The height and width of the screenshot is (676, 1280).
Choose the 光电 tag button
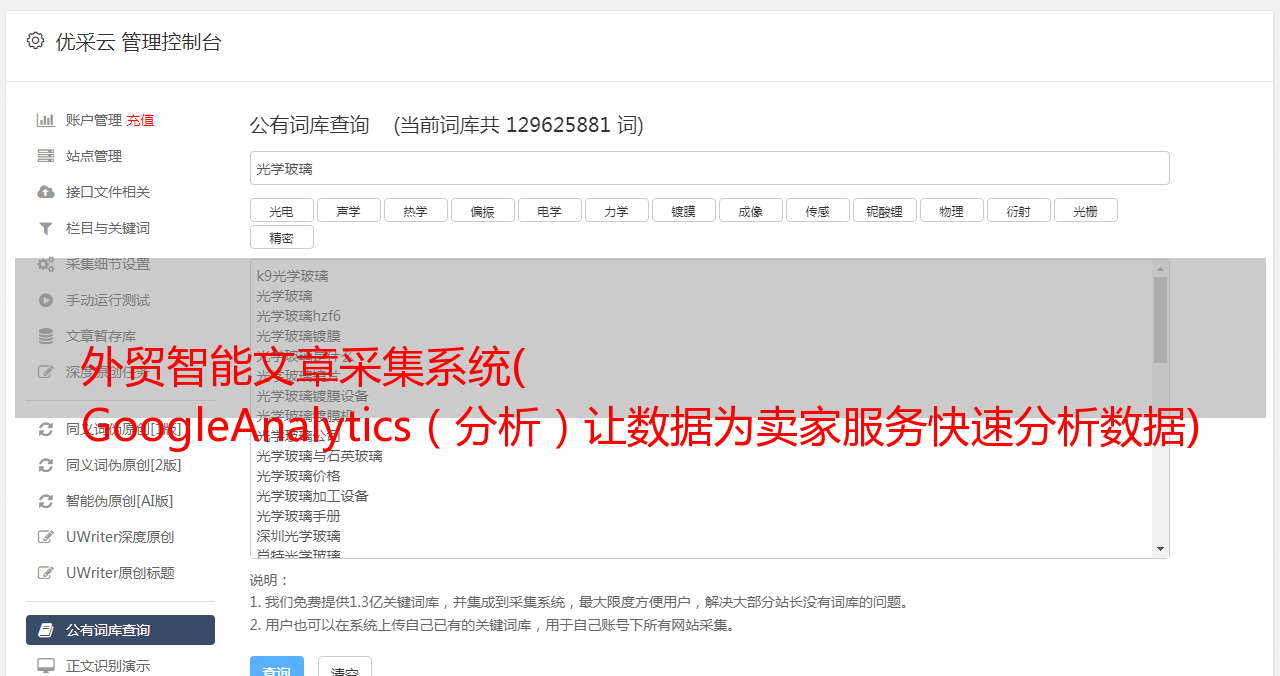(x=282, y=210)
